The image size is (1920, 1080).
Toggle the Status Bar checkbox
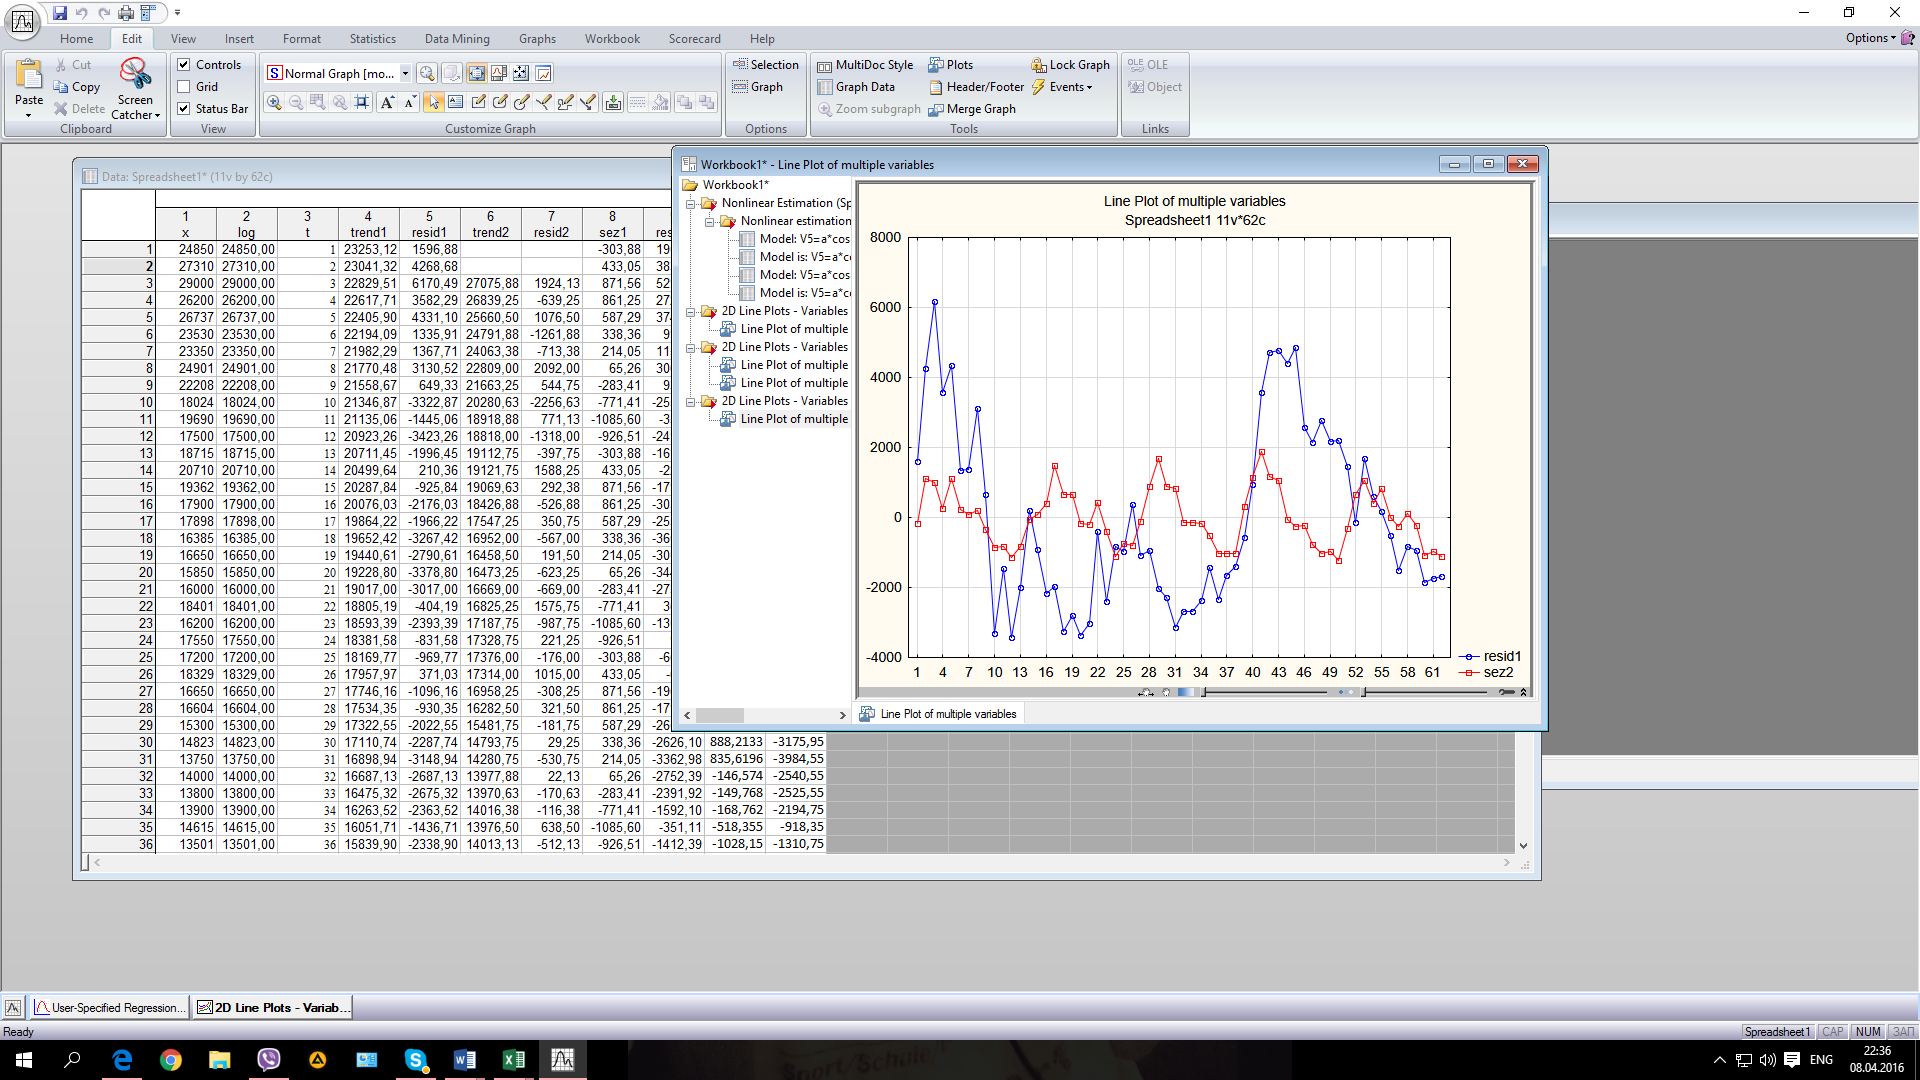pyautogui.click(x=184, y=109)
